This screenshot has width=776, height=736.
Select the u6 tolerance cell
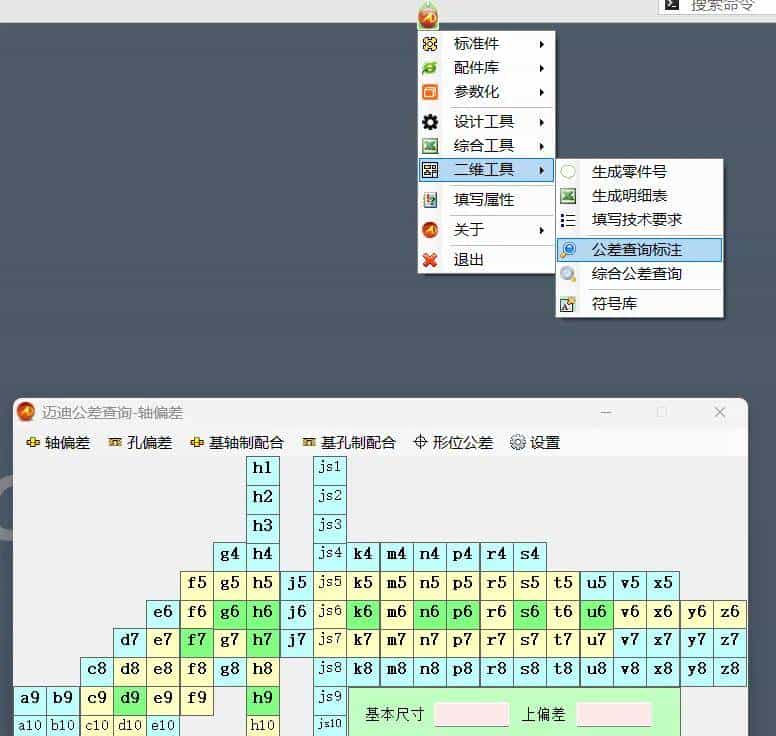click(596, 612)
